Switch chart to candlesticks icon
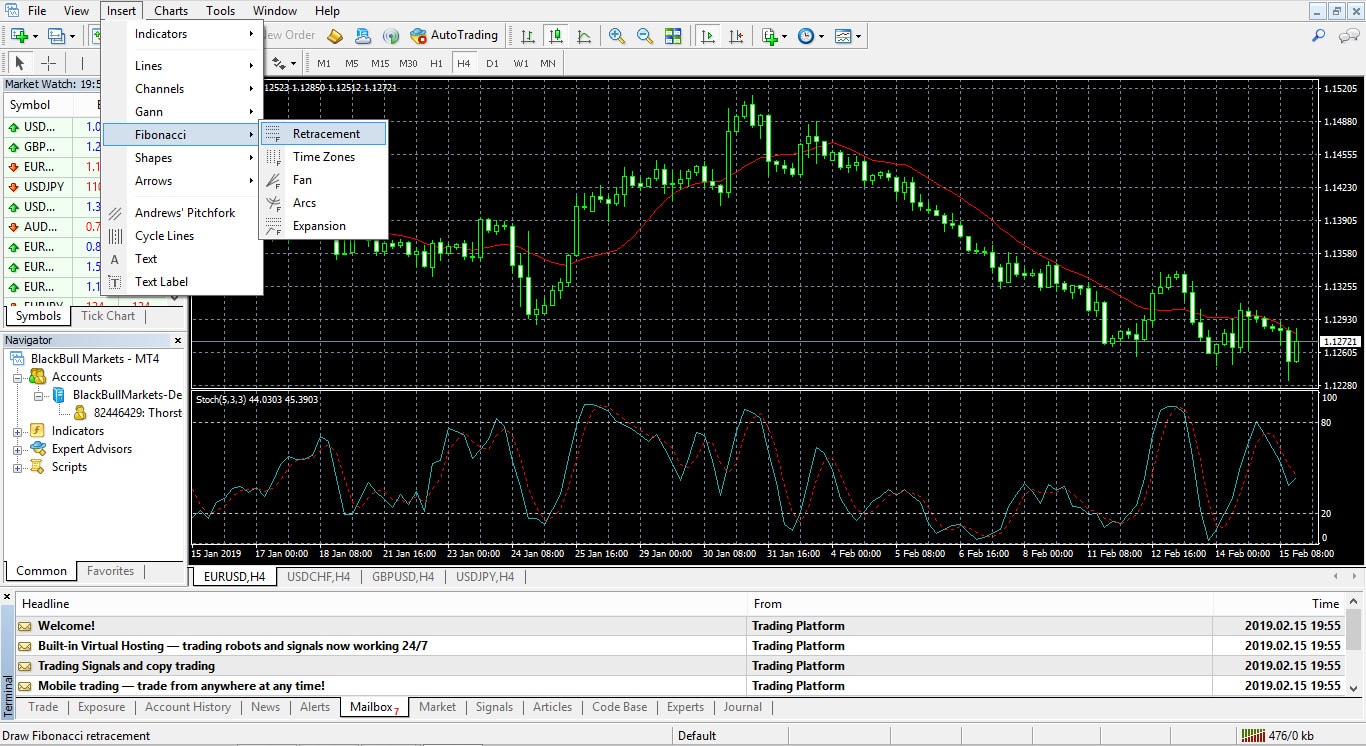Image resolution: width=1366 pixels, height=746 pixels. pyautogui.click(x=556, y=36)
